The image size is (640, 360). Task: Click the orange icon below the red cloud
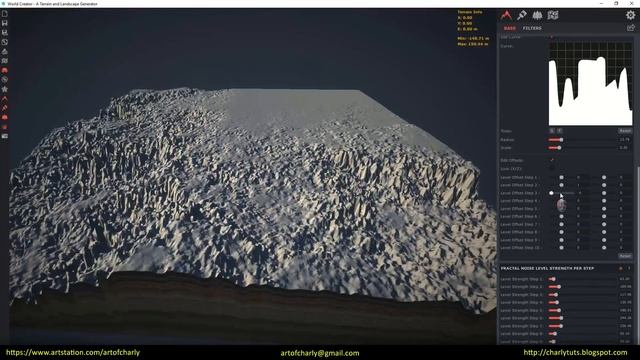tap(4, 127)
